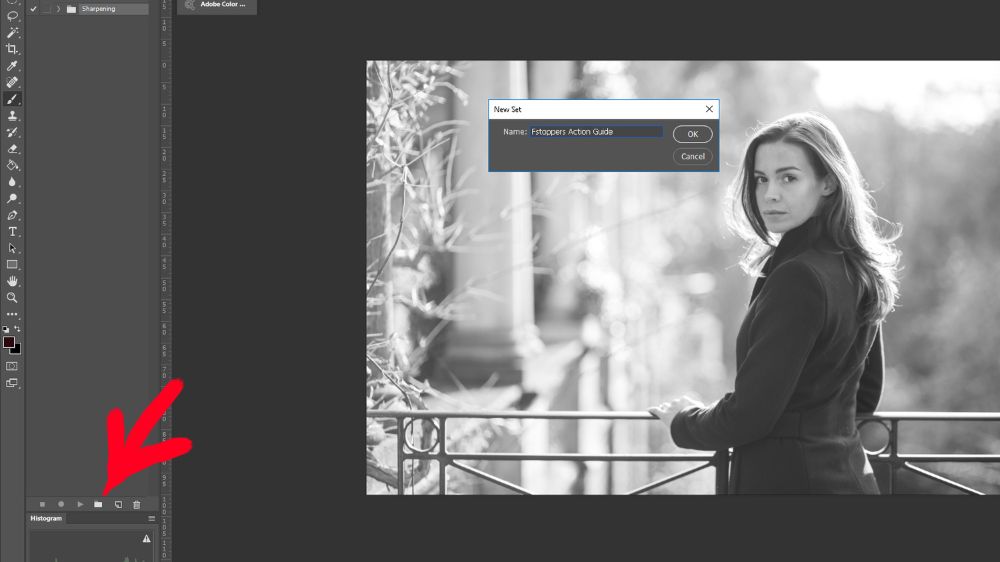
Task: Select the Blur tool
Action: (x=12, y=182)
